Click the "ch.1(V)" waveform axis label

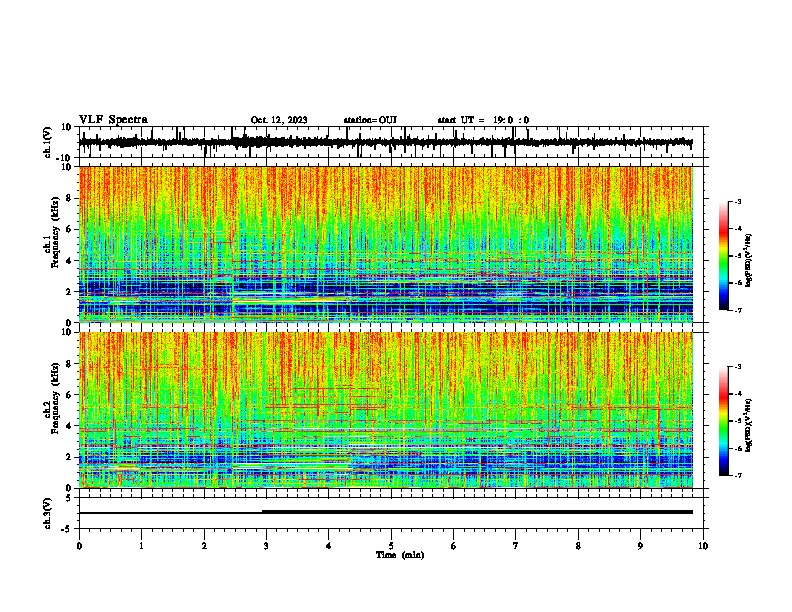tap(48, 142)
